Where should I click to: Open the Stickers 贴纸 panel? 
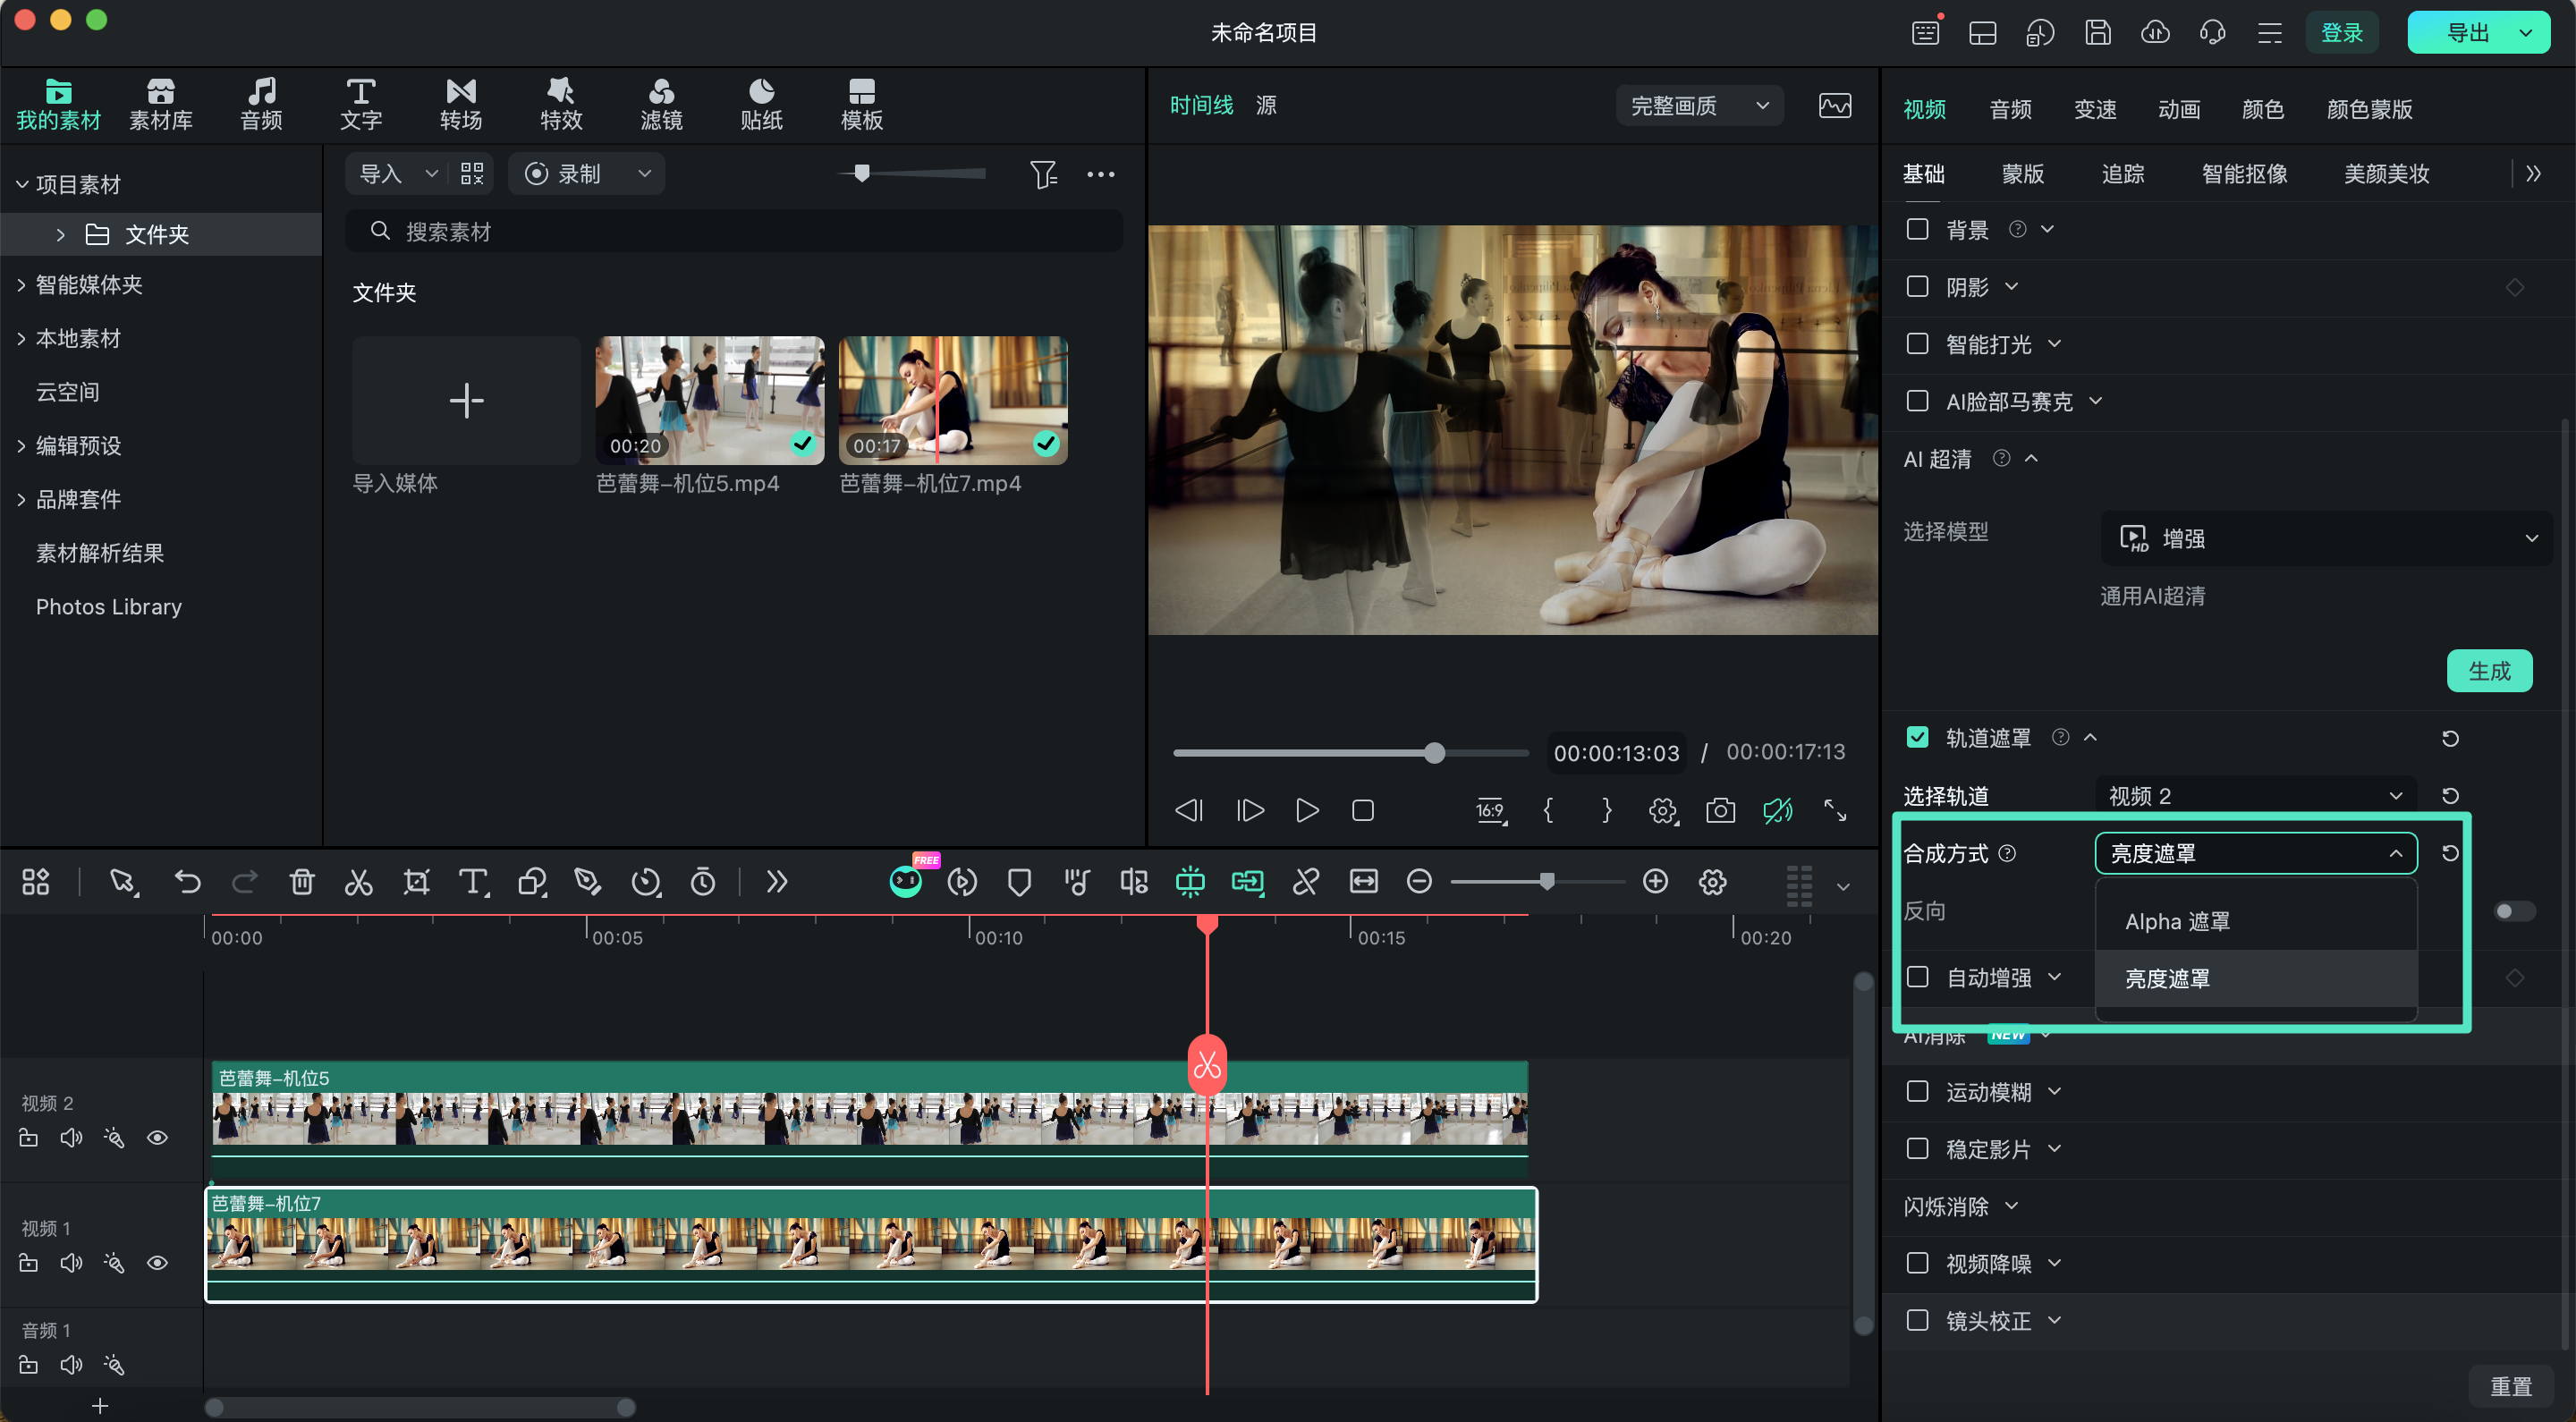[761, 104]
